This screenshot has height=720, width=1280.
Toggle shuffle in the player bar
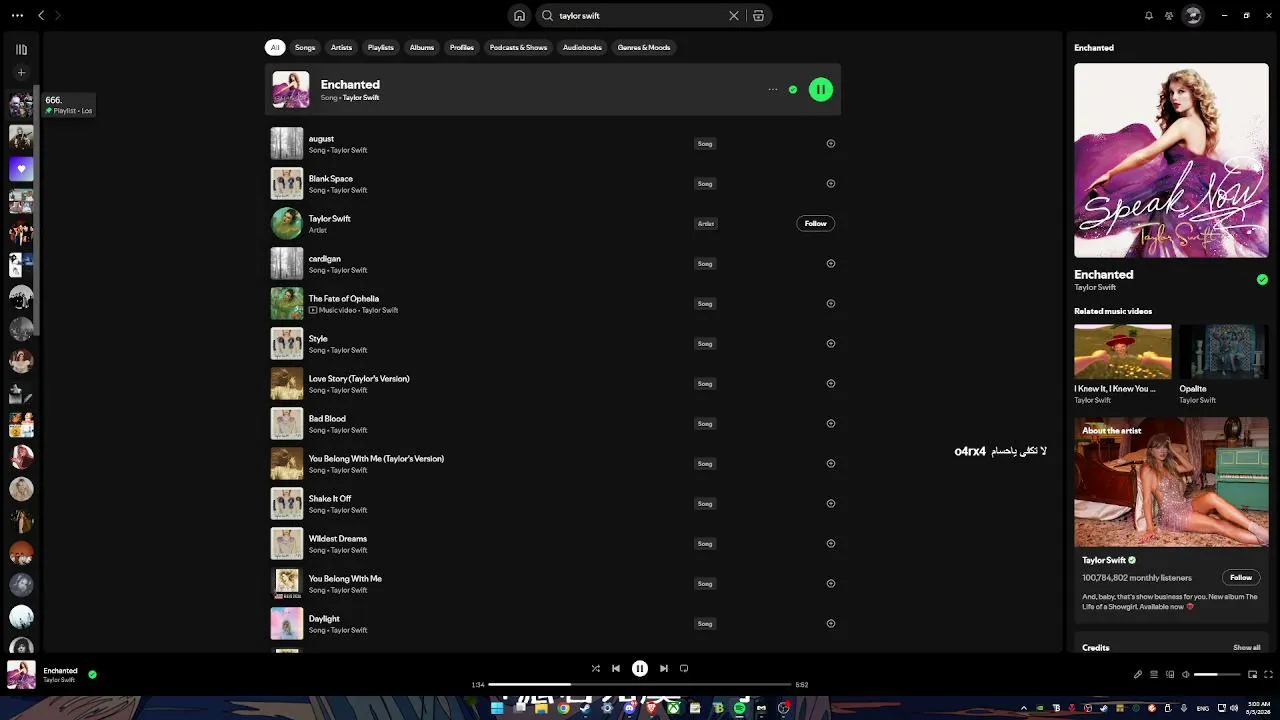click(596, 668)
